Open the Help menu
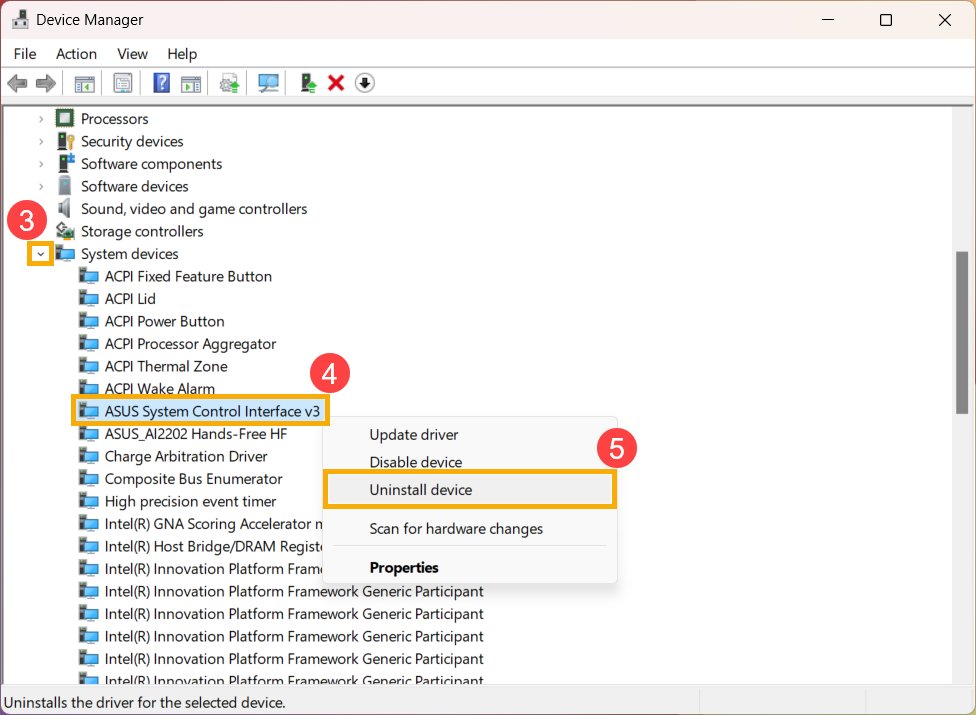The image size is (976, 715). click(x=182, y=54)
